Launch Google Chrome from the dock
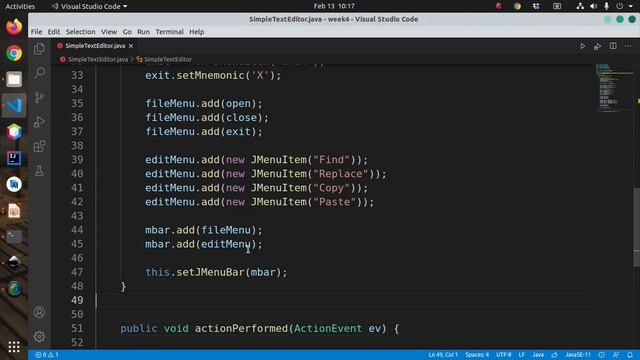Screen dimensions: 640x360 click(x=14, y=53)
